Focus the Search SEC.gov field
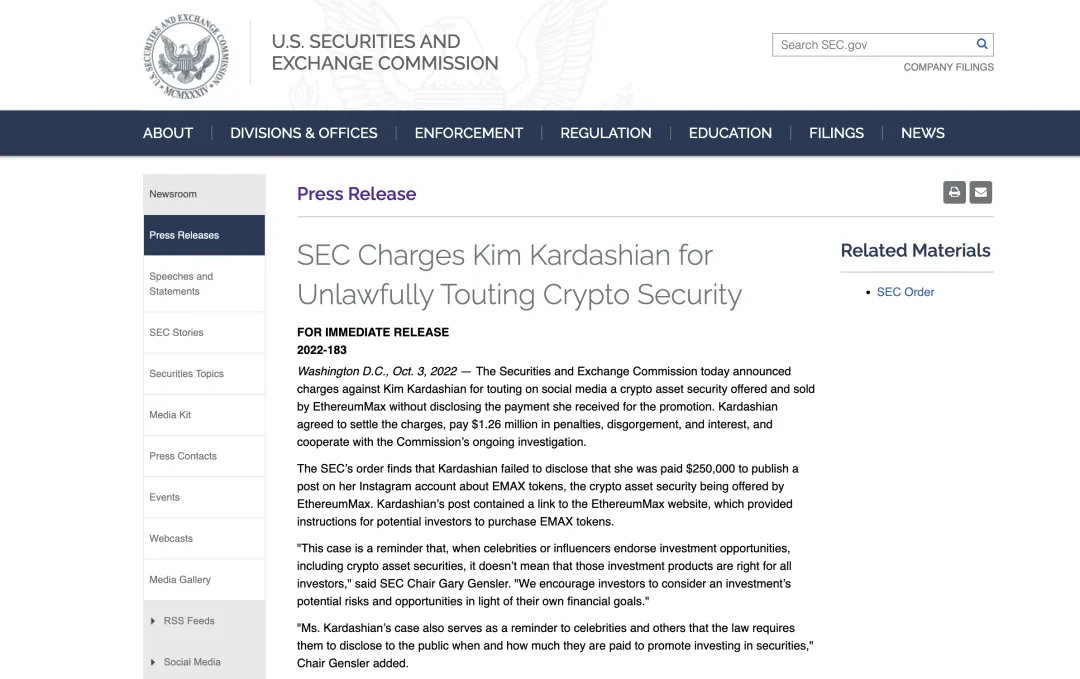The height and width of the screenshot is (679, 1080). pos(872,45)
